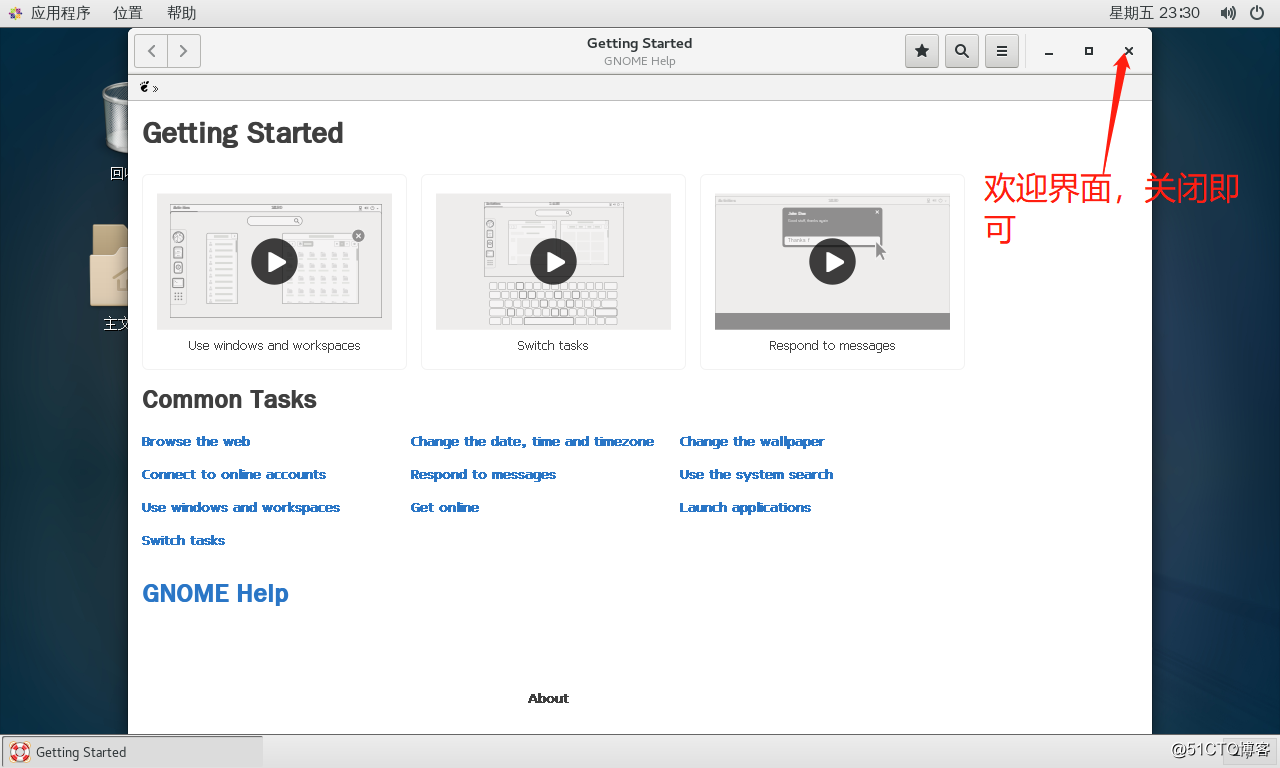Open the 'Get online' link
The width and height of the screenshot is (1280, 768).
tap(445, 507)
